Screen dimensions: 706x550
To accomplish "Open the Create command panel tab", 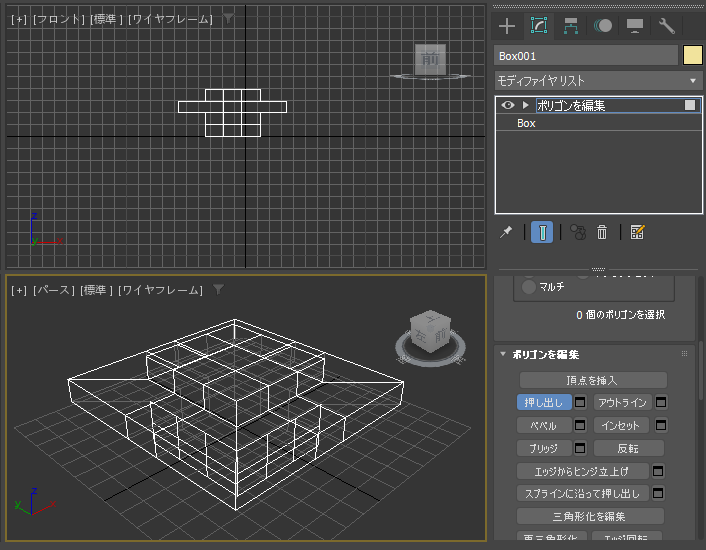I will (x=507, y=26).
